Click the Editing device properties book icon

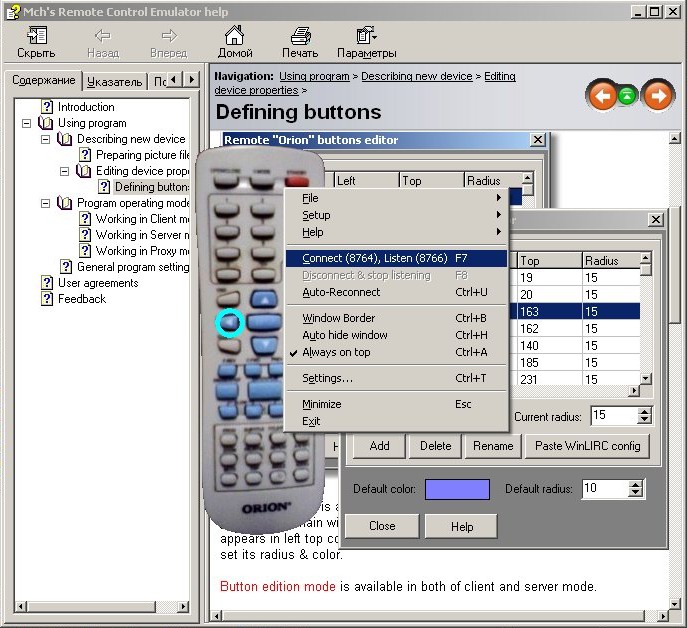click(84, 171)
